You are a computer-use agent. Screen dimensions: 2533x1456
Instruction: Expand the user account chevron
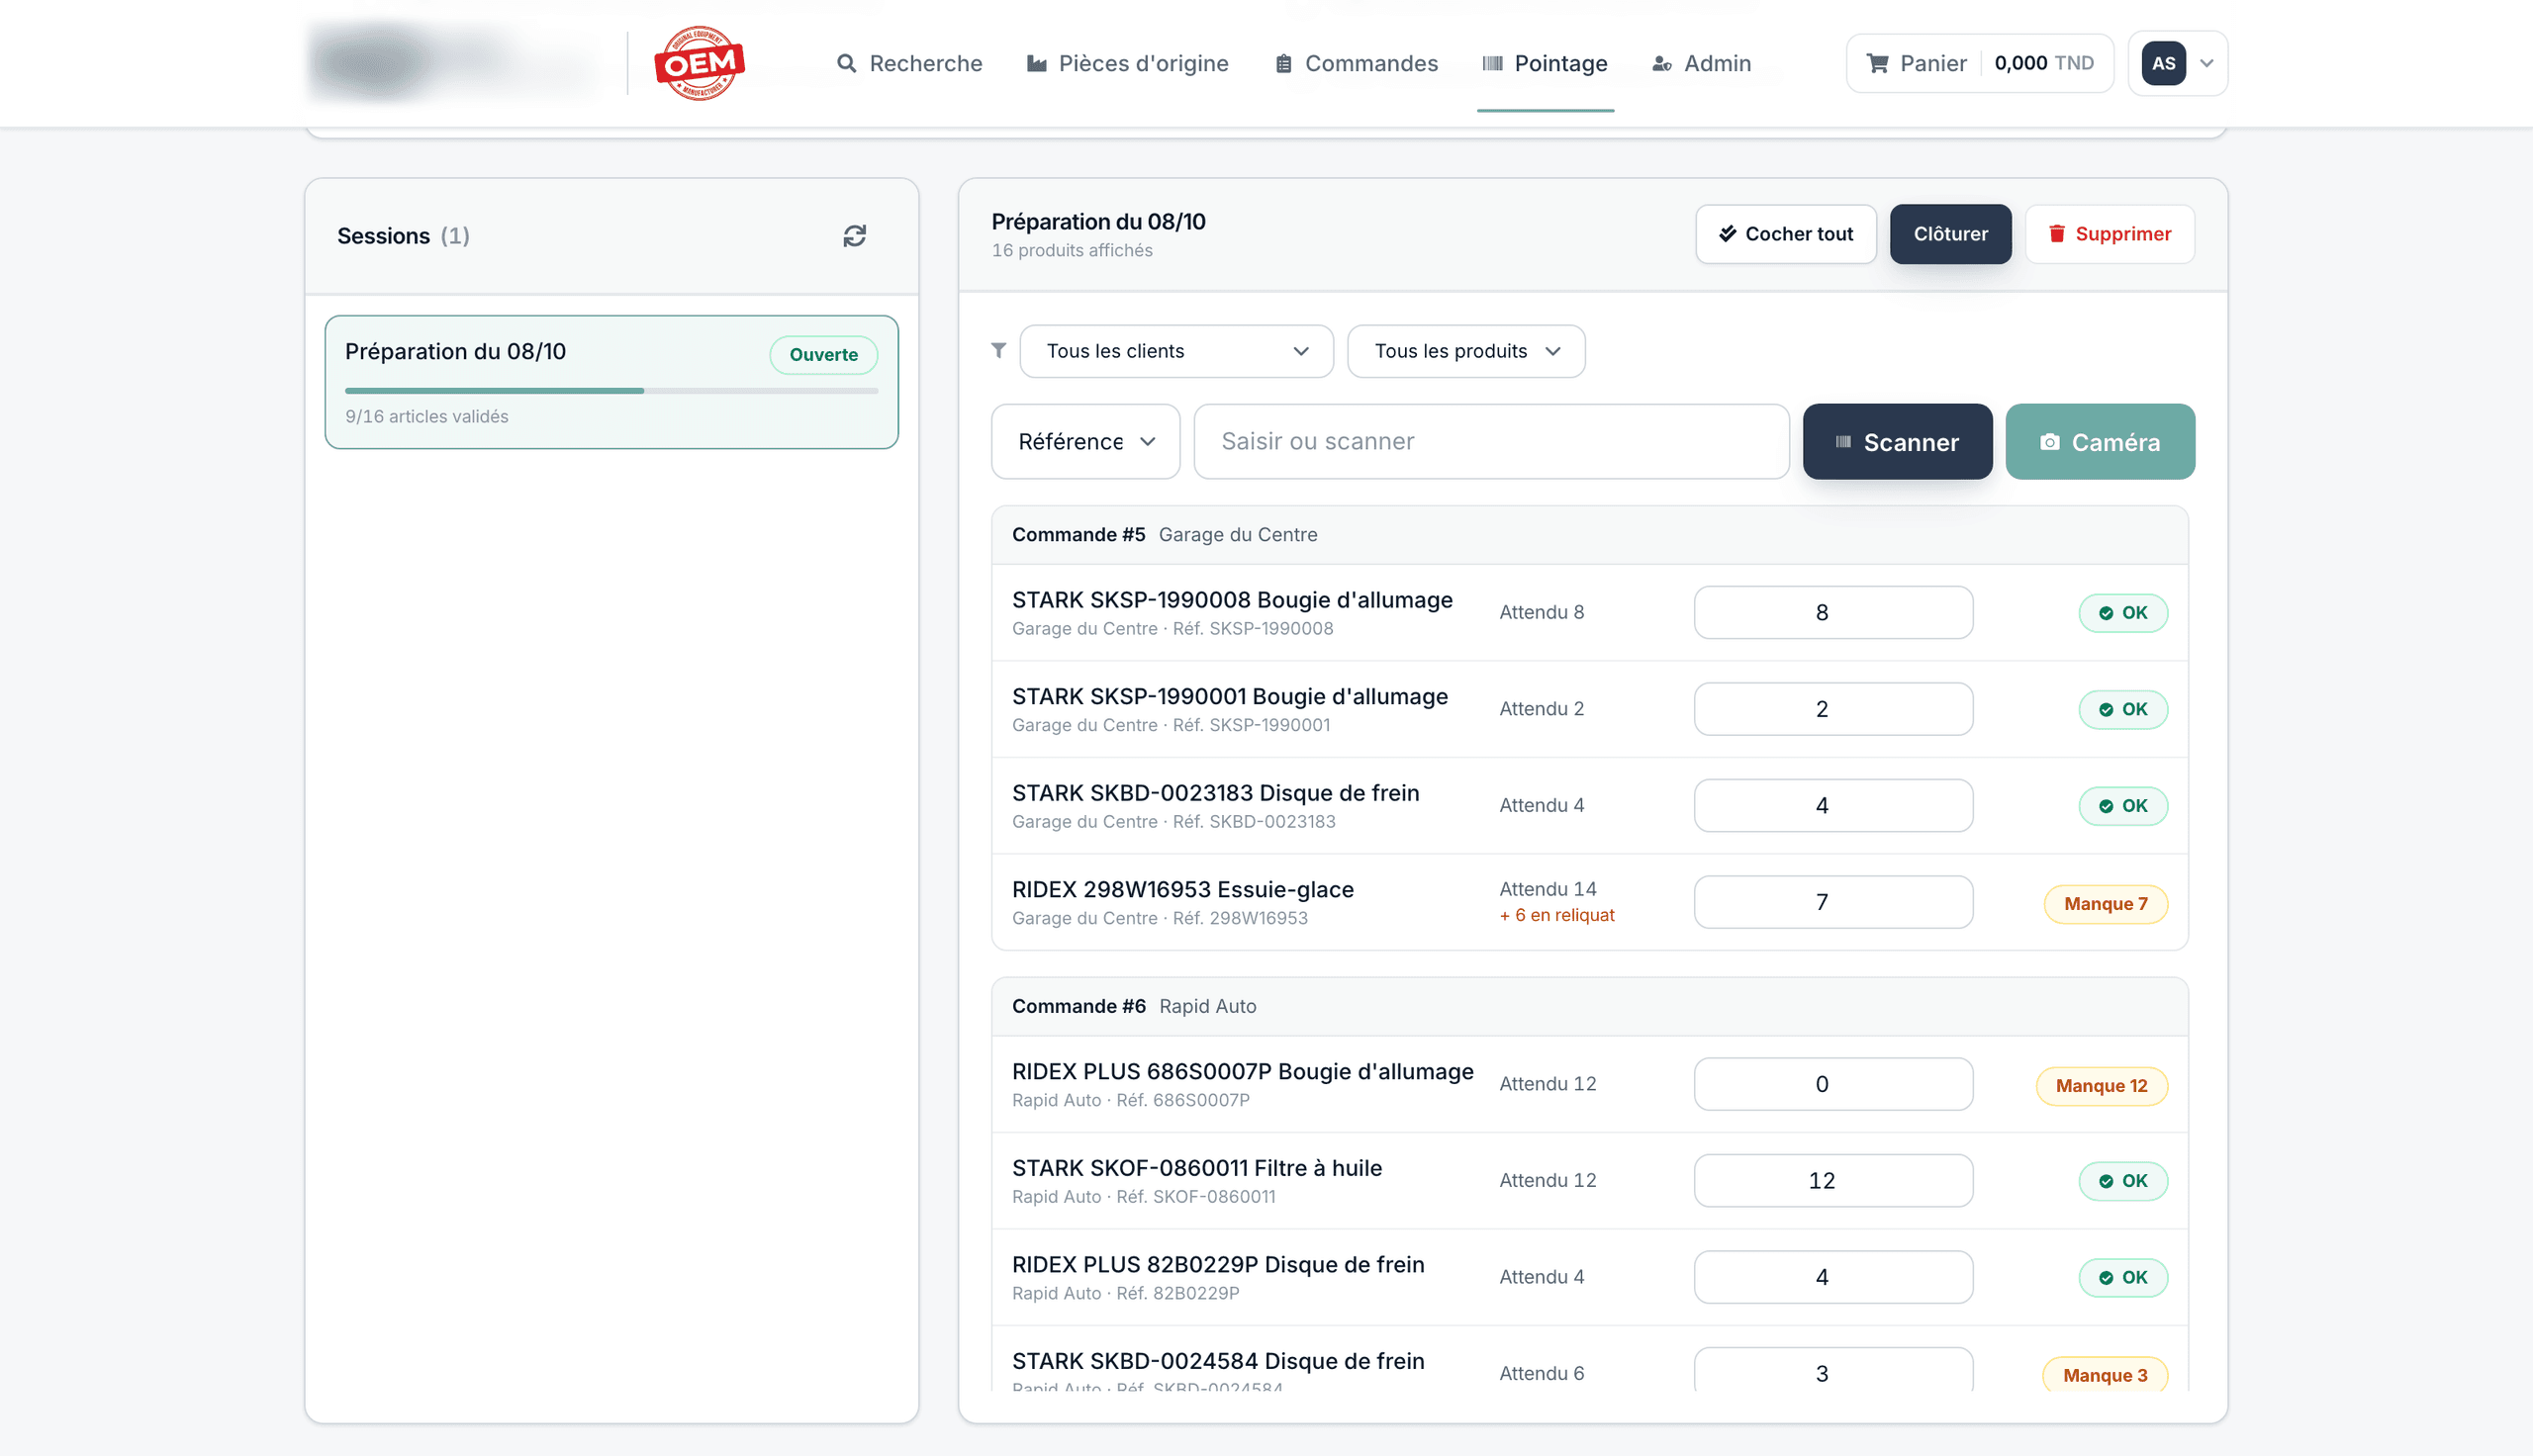pyautogui.click(x=2207, y=63)
